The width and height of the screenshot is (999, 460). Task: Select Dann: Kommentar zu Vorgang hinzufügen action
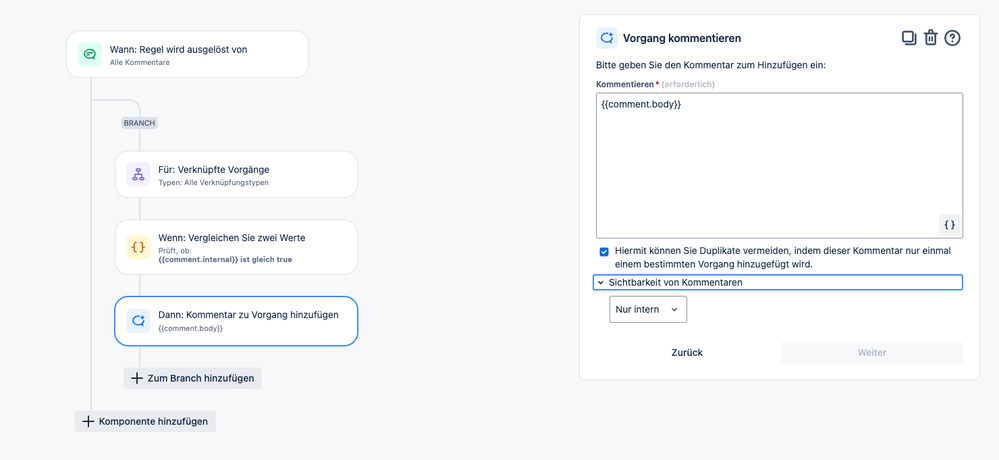tap(236, 321)
